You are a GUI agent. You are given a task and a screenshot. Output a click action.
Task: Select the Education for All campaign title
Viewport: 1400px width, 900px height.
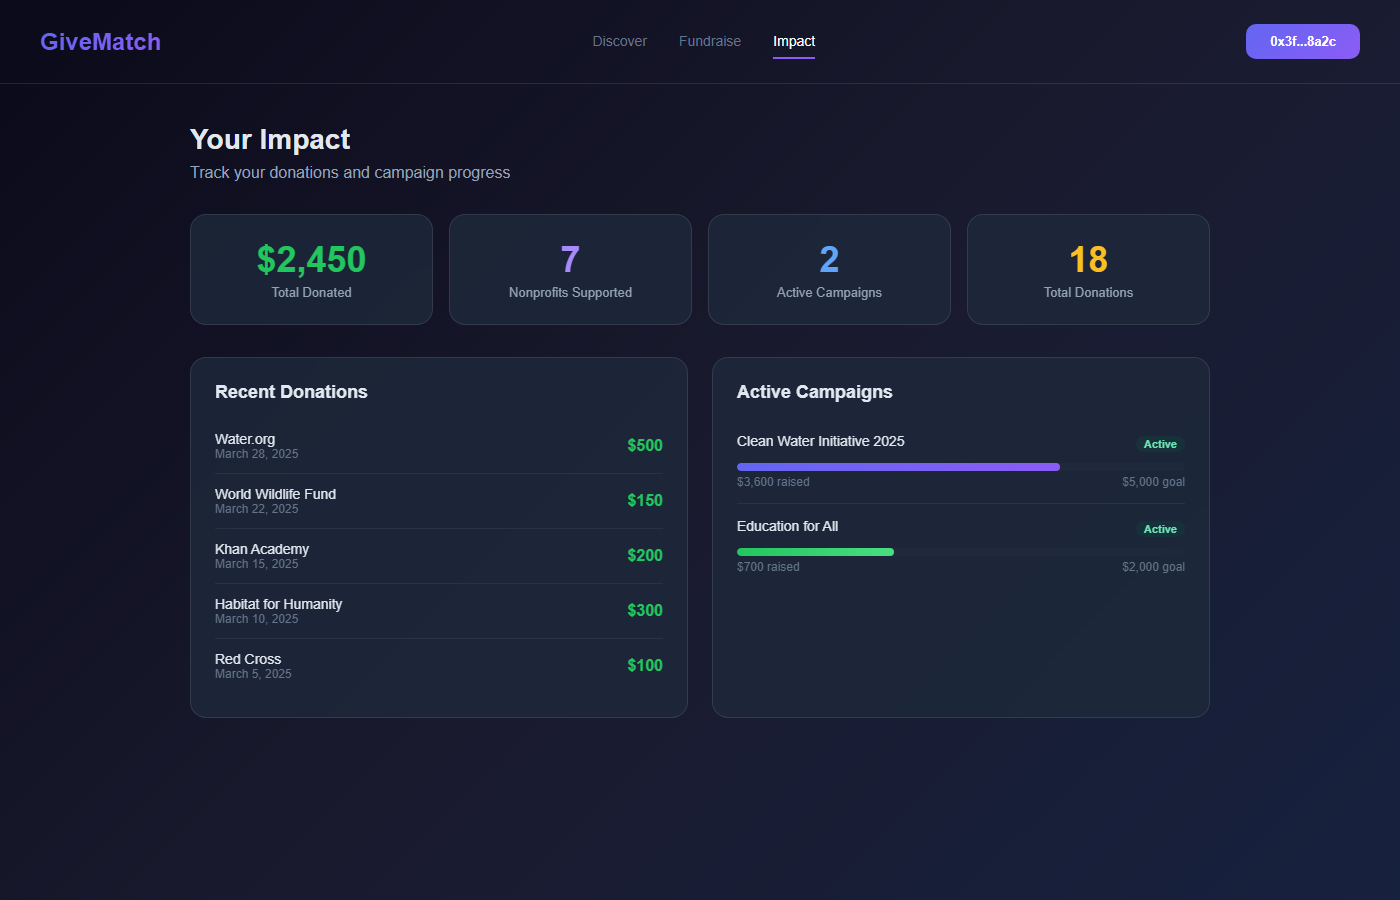787,525
